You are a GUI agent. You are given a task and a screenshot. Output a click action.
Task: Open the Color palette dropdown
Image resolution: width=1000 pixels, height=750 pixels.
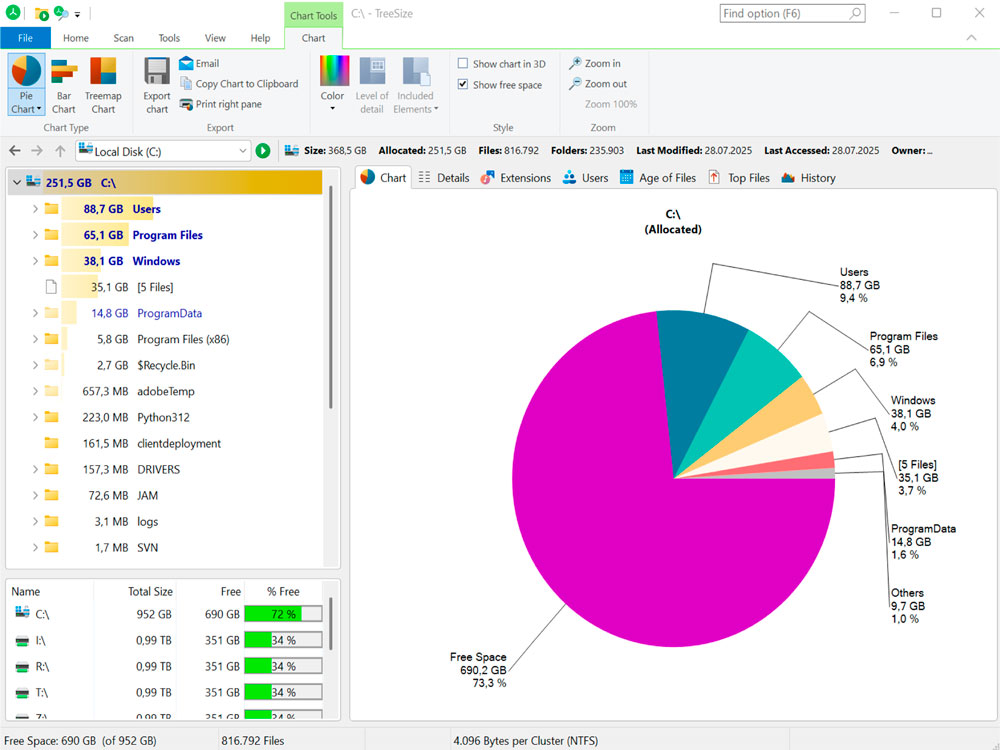(x=332, y=84)
